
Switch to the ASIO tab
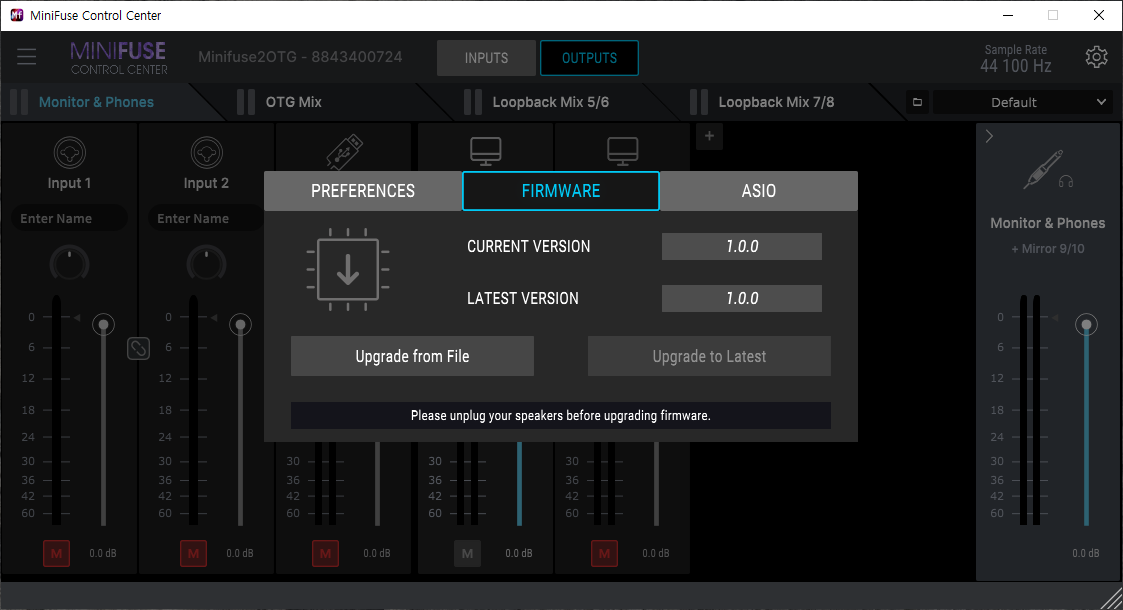(758, 191)
